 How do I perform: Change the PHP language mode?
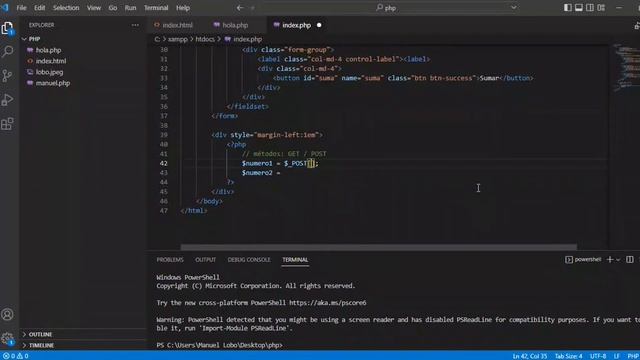coord(633,356)
